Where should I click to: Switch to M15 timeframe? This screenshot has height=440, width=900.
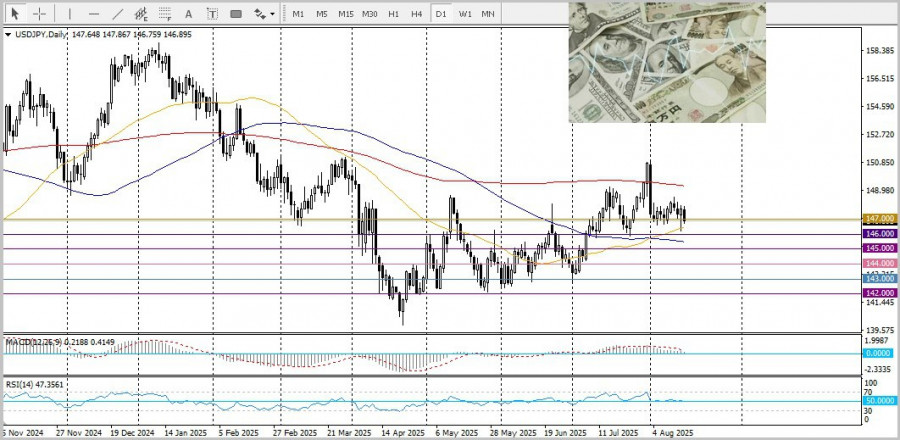tap(346, 13)
